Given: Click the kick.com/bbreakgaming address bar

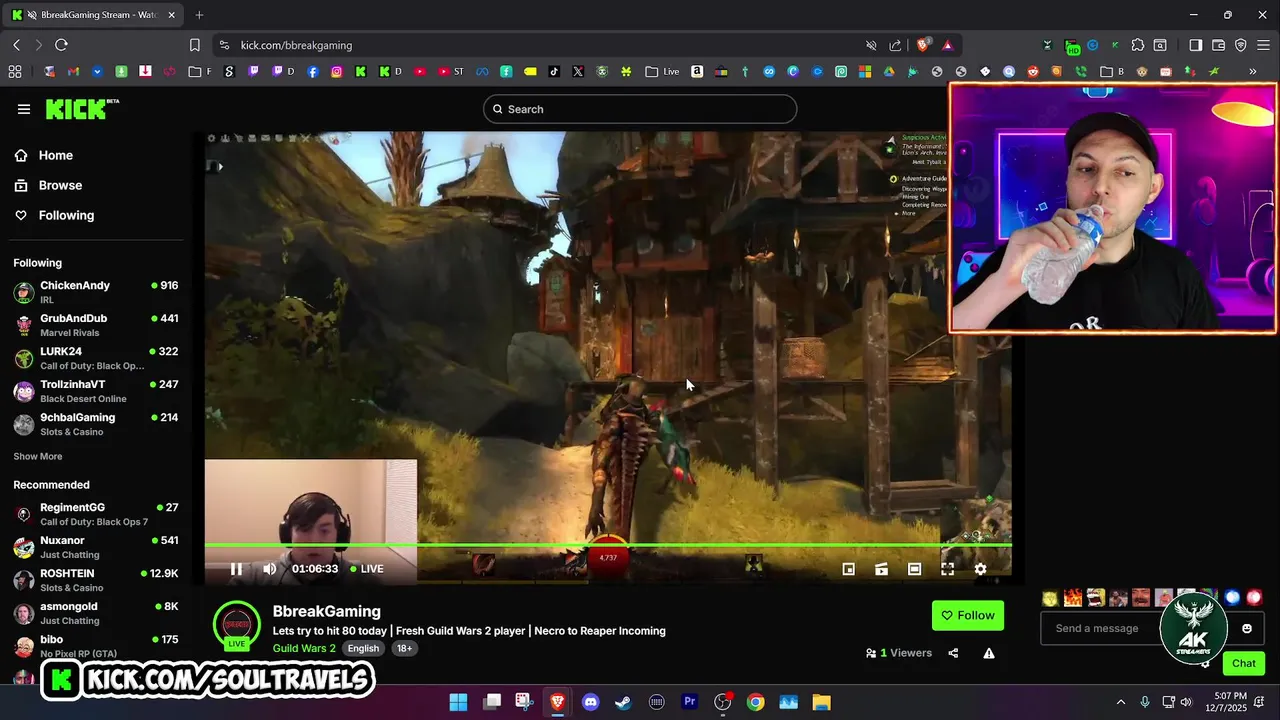Looking at the screenshot, I should click(x=296, y=45).
